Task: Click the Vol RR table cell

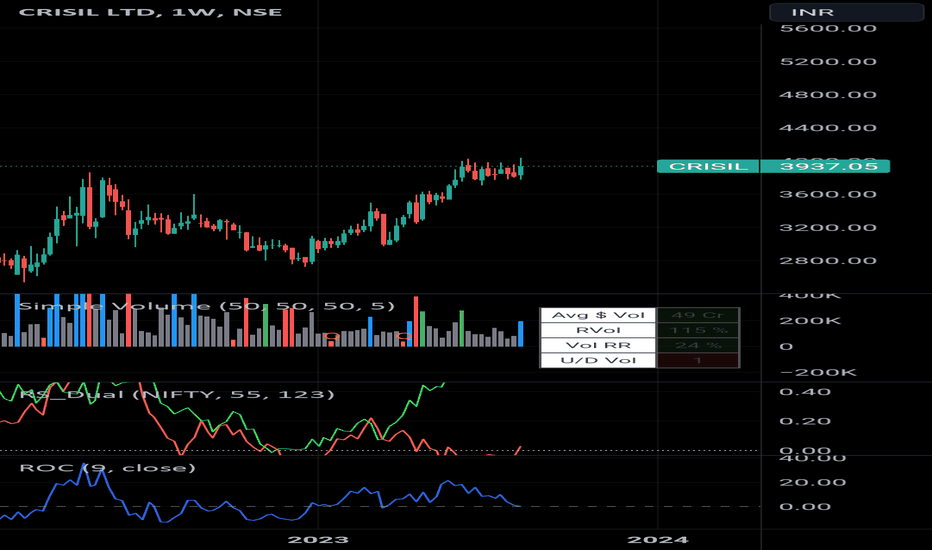Action: point(598,345)
